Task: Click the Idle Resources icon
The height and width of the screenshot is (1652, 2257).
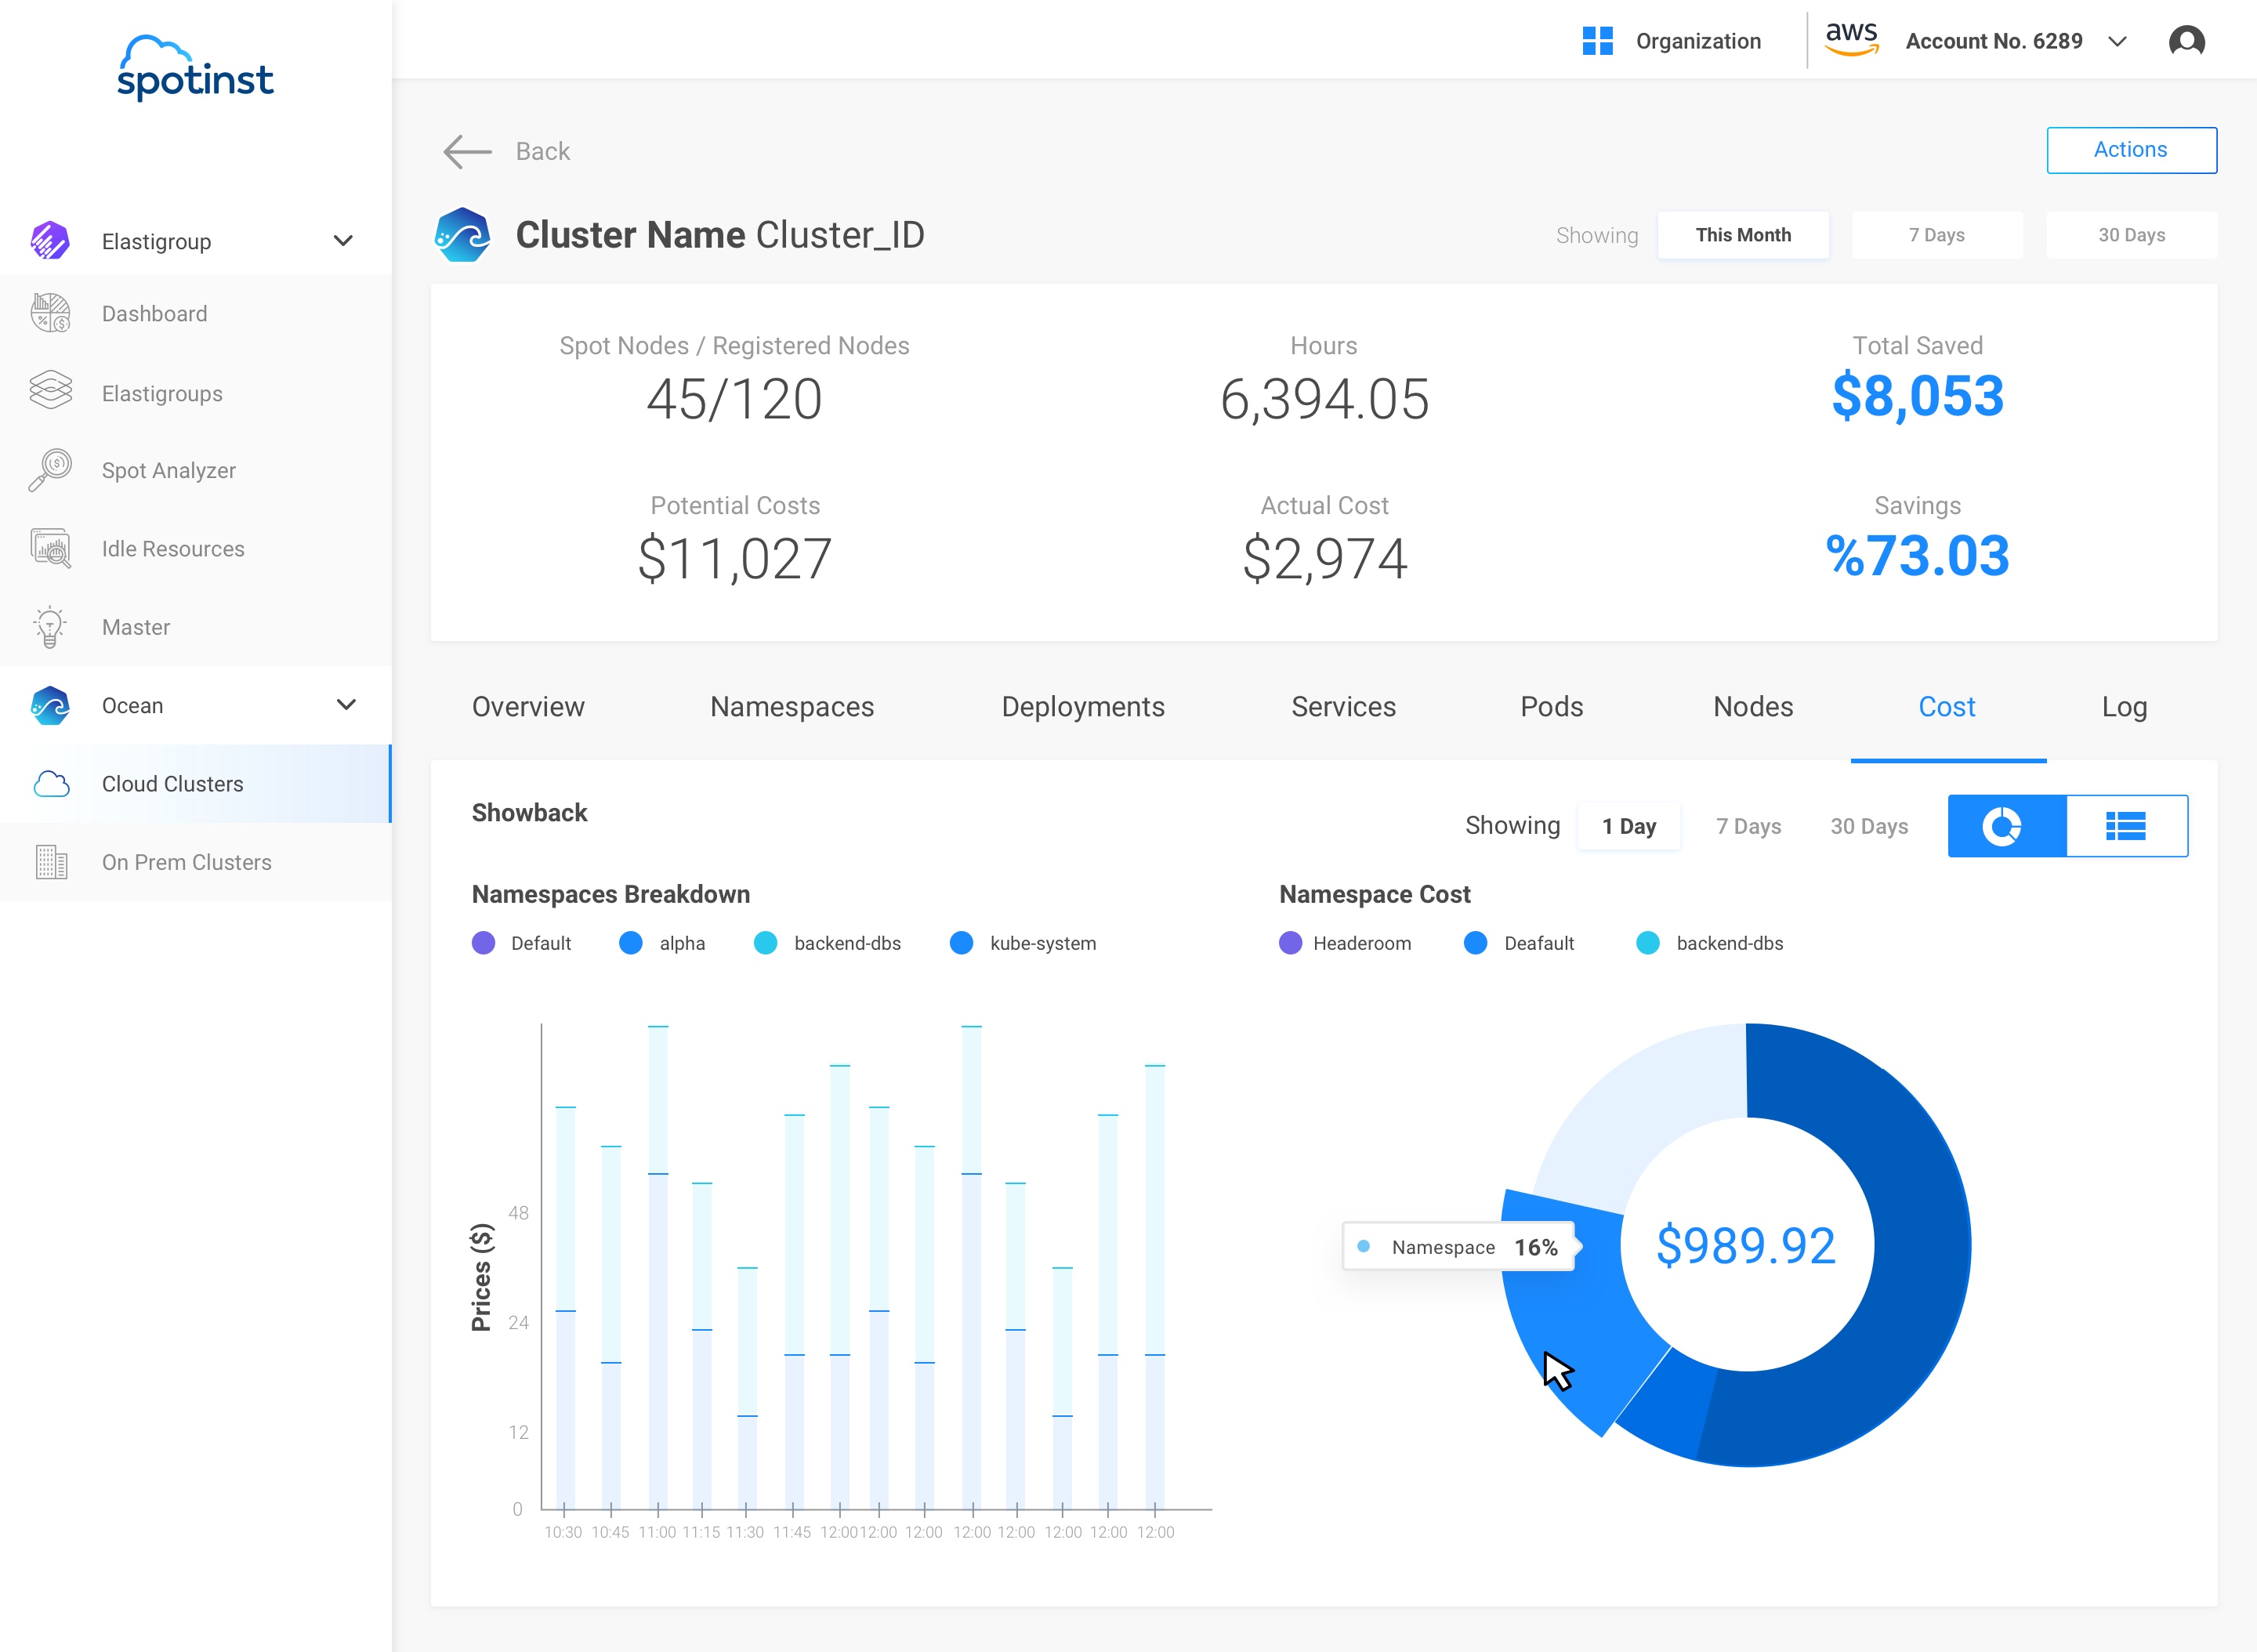Action: click(x=50, y=548)
